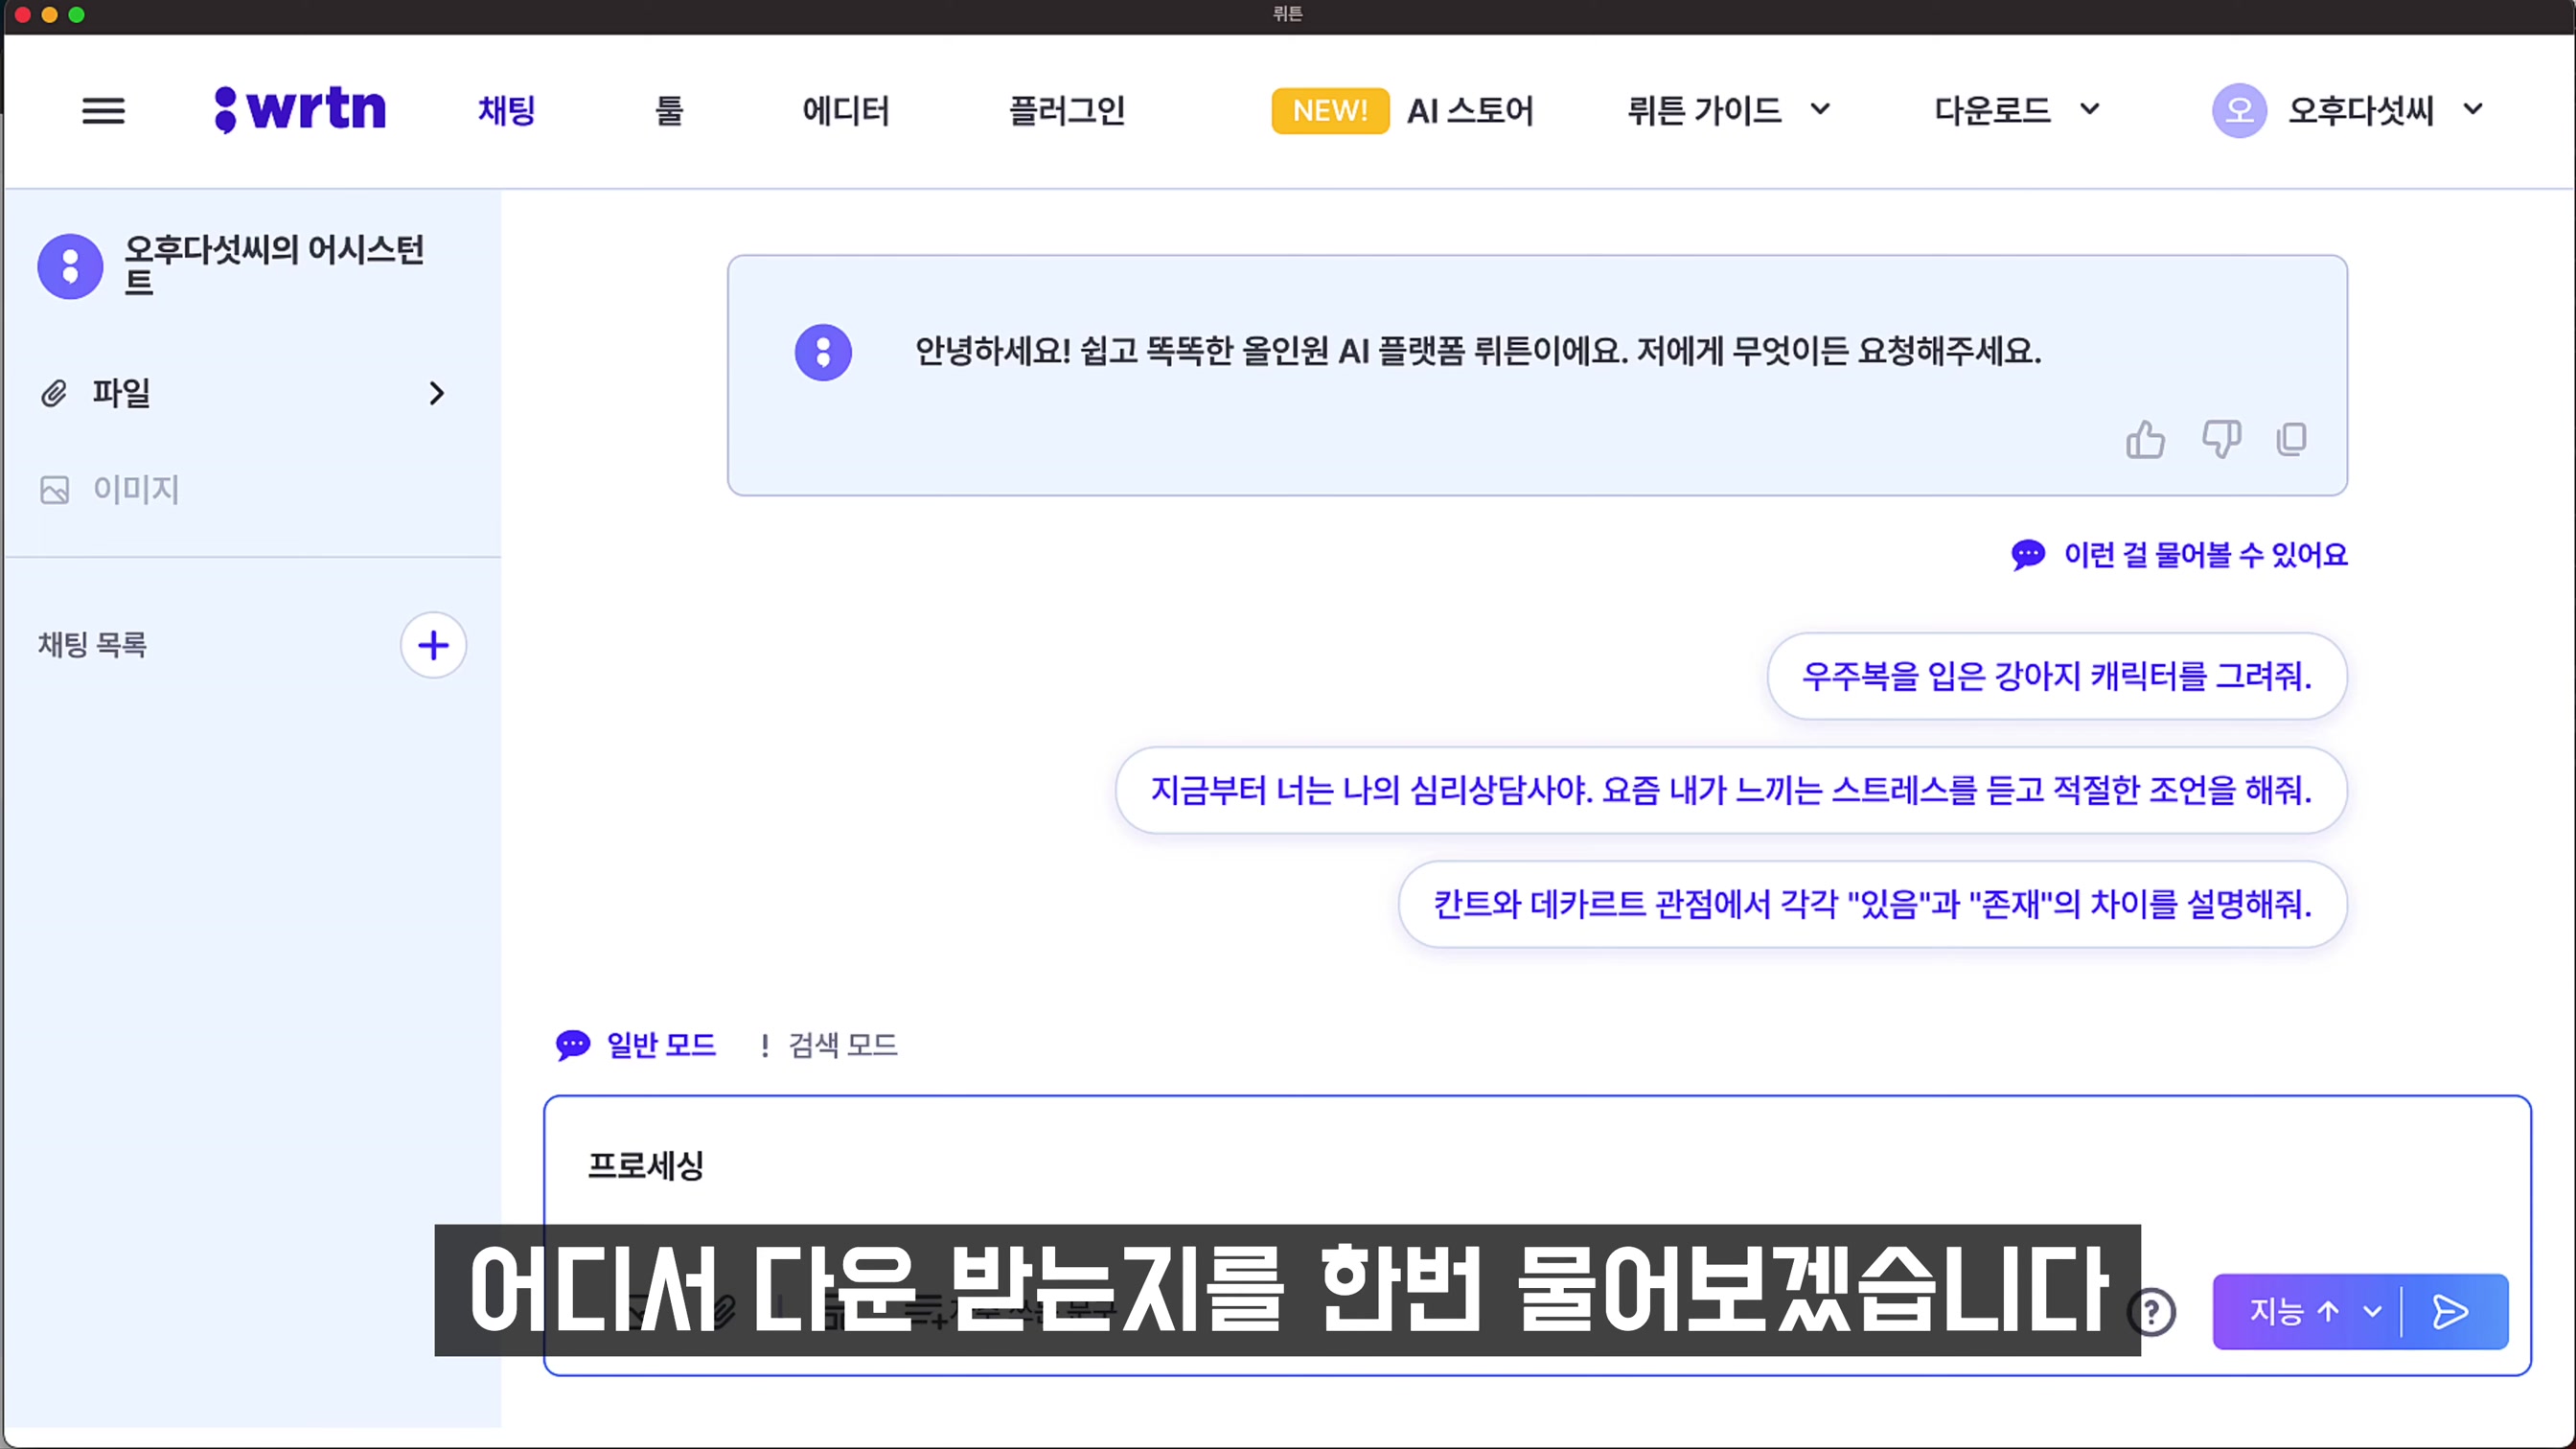Image resolution: width=2576 pixels, height=1449 pixels.
Task: Click the 뤼튼 window title
Action: pyautogui.click(x=1287, y=14)
